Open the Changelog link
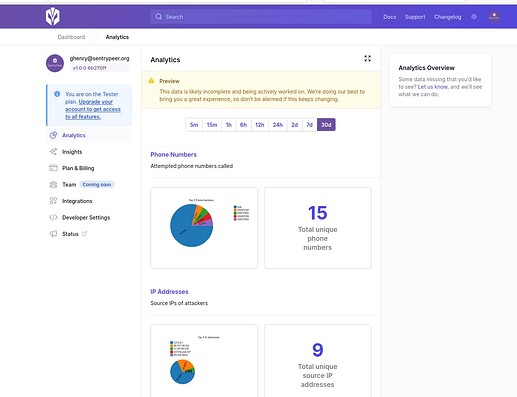This screenshot has width=517, height=397. pos(447,17)
